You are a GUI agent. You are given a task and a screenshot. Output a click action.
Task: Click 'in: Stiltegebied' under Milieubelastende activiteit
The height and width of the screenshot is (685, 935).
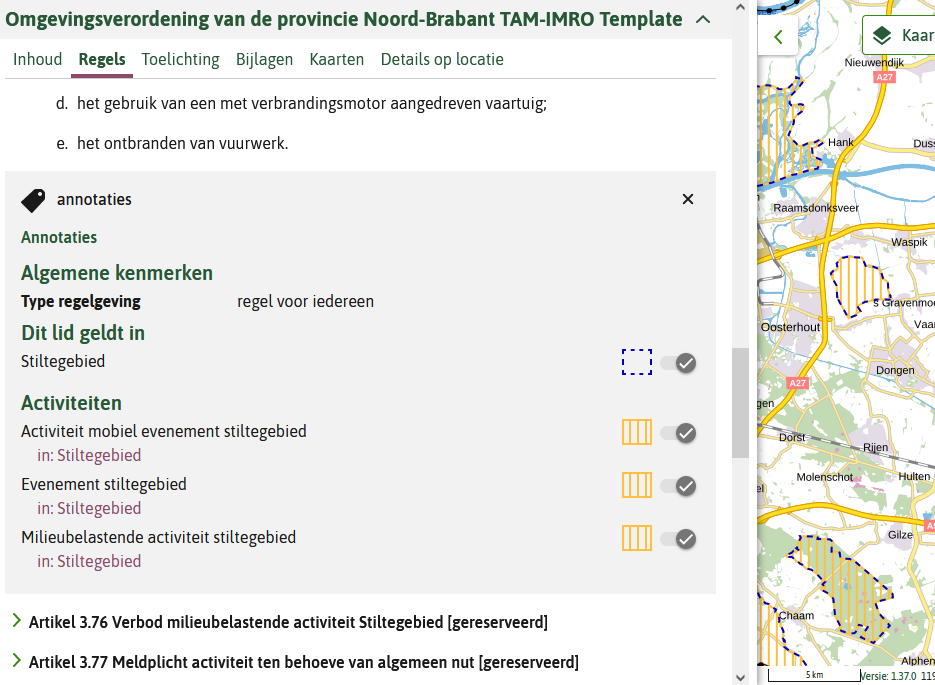[x=89, y=562]
